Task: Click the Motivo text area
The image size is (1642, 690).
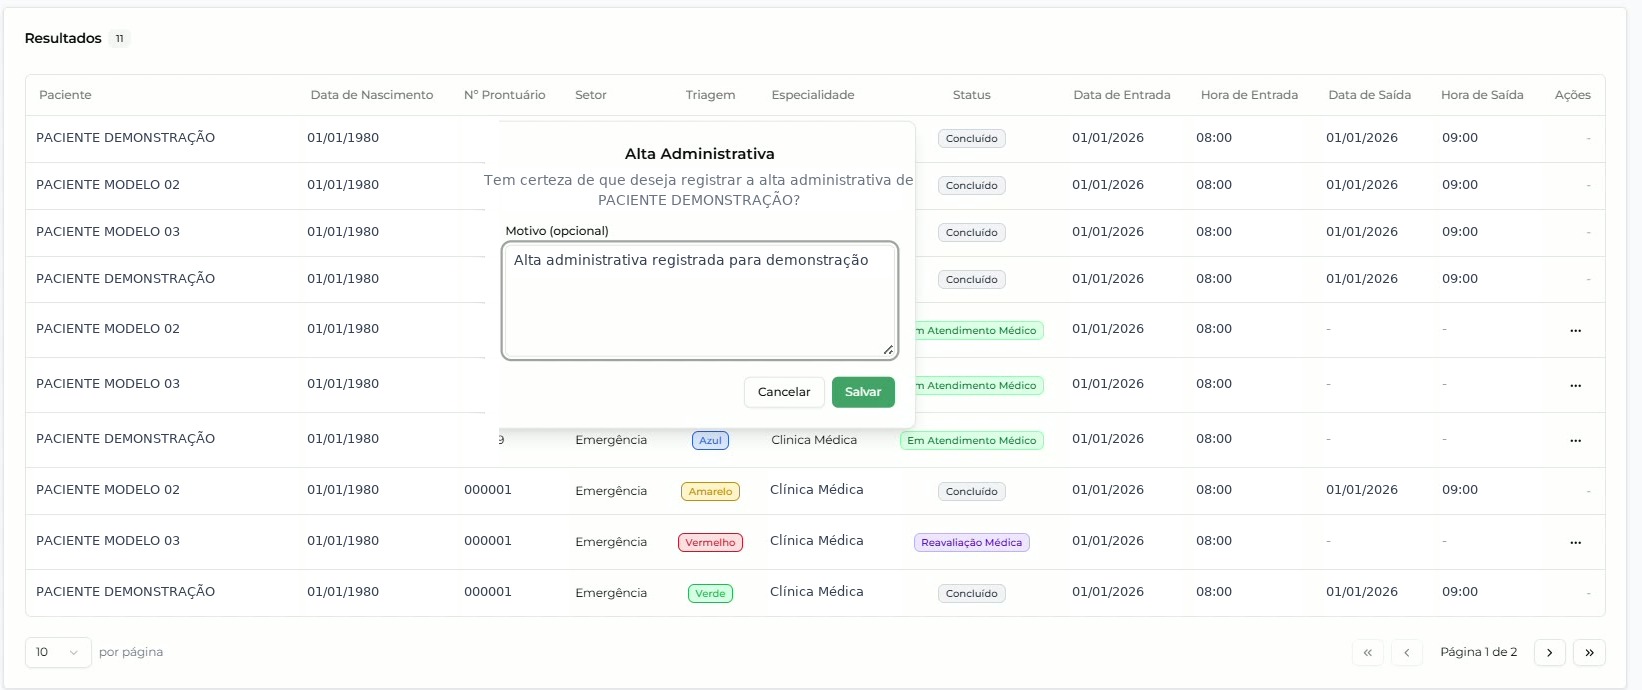Action: [x=700, y=300]
